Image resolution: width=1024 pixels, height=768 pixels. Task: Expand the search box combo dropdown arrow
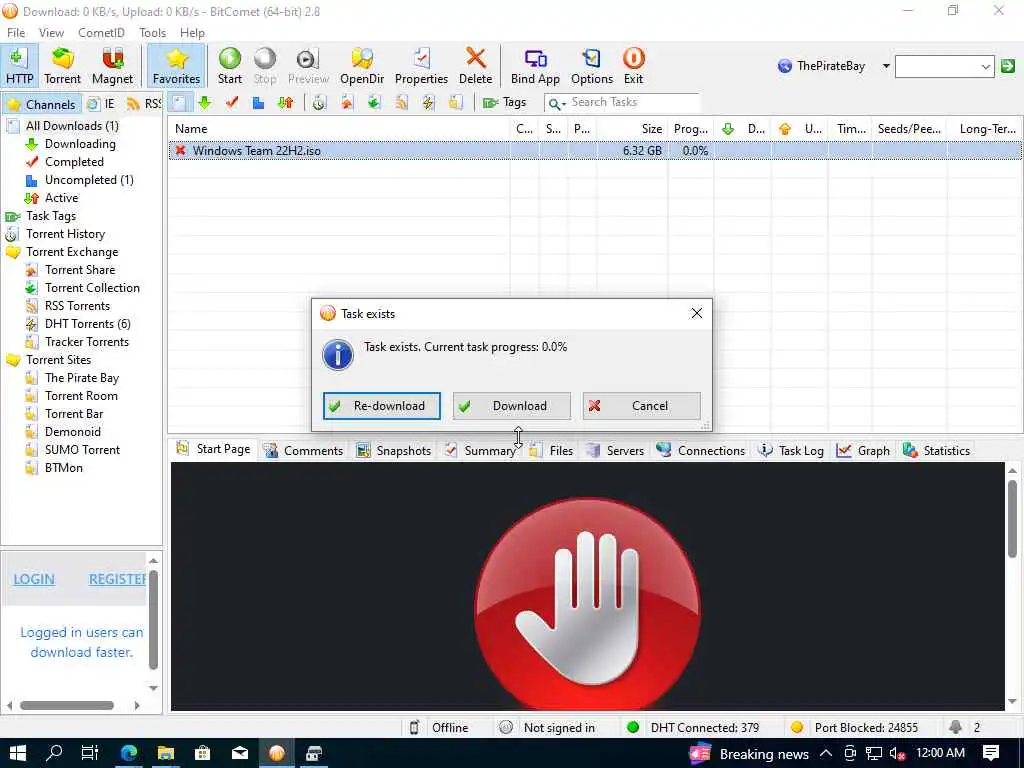[985, 66]
